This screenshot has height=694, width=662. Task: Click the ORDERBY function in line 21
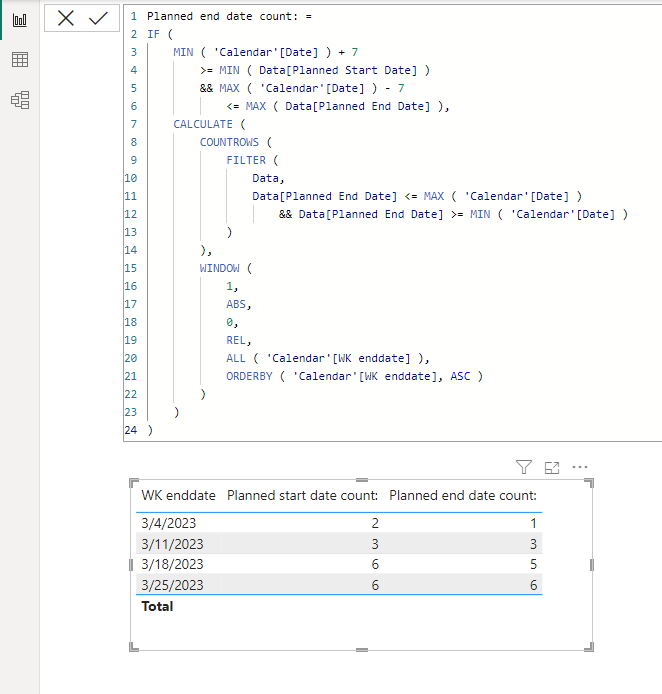click(x=249, y=376)
